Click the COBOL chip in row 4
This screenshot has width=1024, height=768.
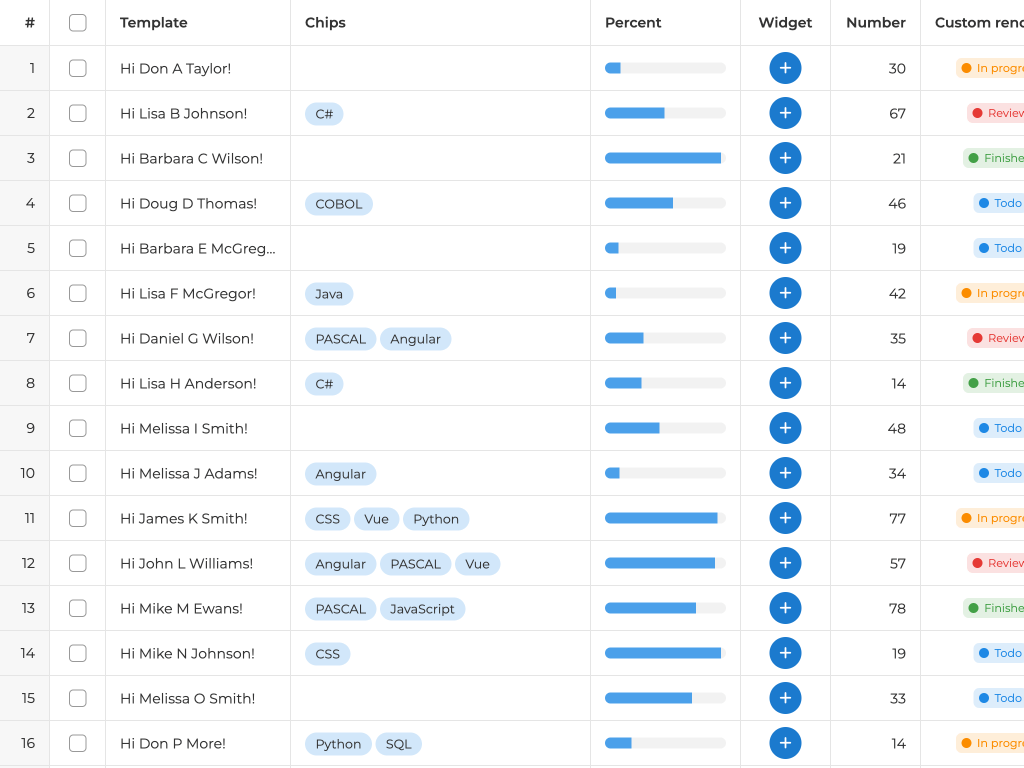pyautogui.click(x=339, y=204)
